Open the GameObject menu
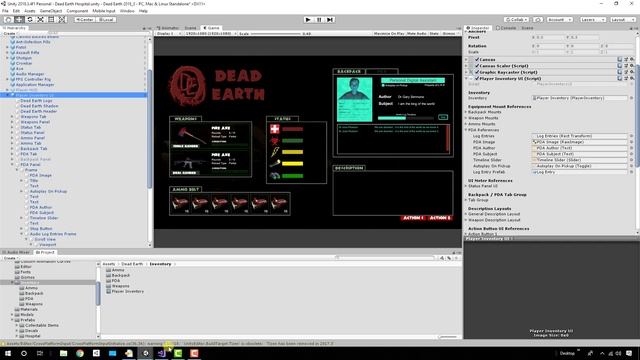 pyautogui.click(x=51, y=11)
